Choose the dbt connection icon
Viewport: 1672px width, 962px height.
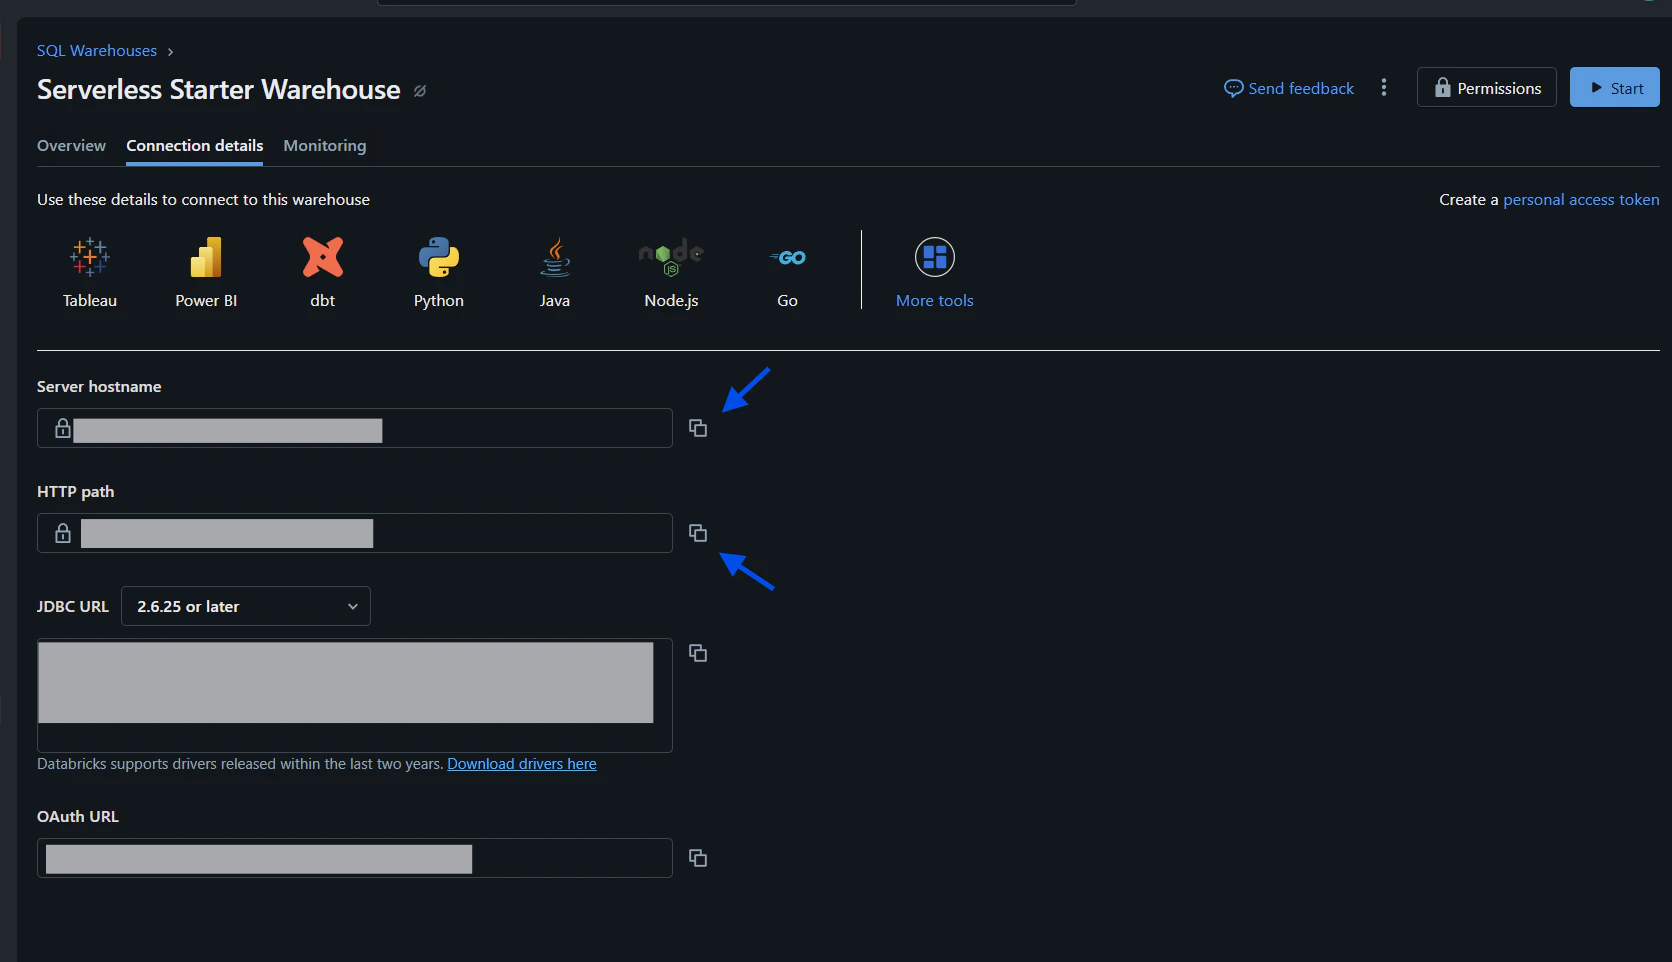point(323,257)
